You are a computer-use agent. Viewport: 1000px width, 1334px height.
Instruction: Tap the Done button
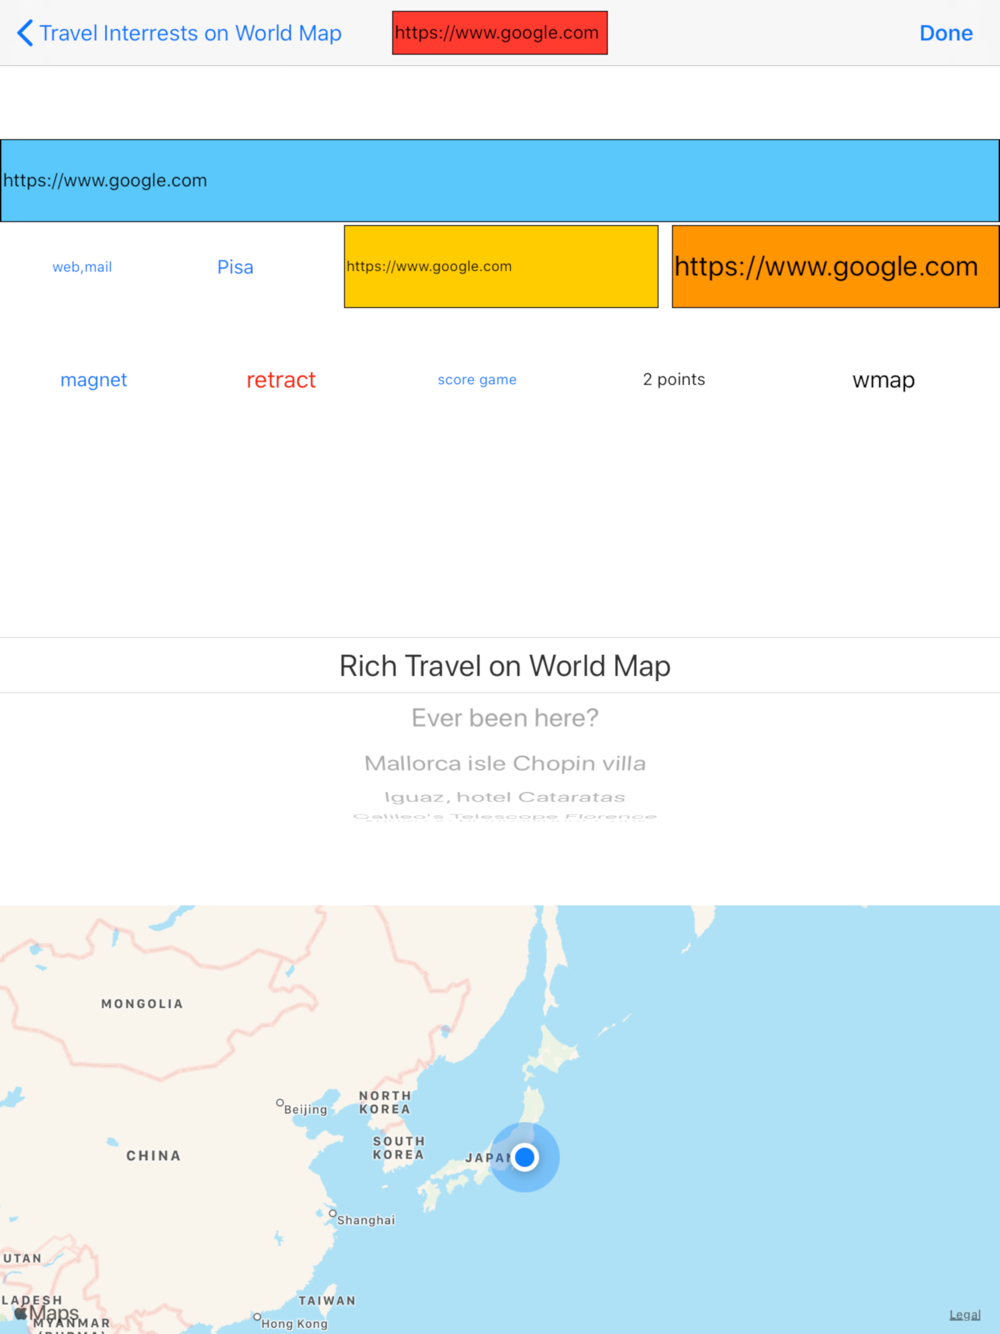[x=946, y=33]
